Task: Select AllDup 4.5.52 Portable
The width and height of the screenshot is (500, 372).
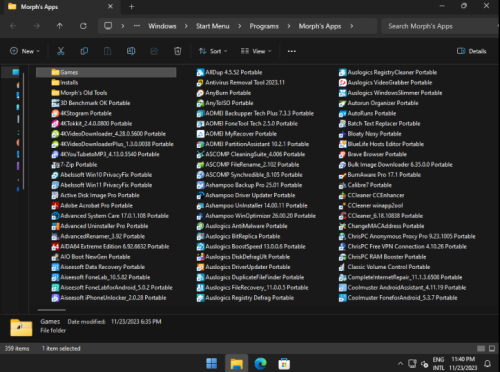Action: pyautogui.click(x=229, y=72)
